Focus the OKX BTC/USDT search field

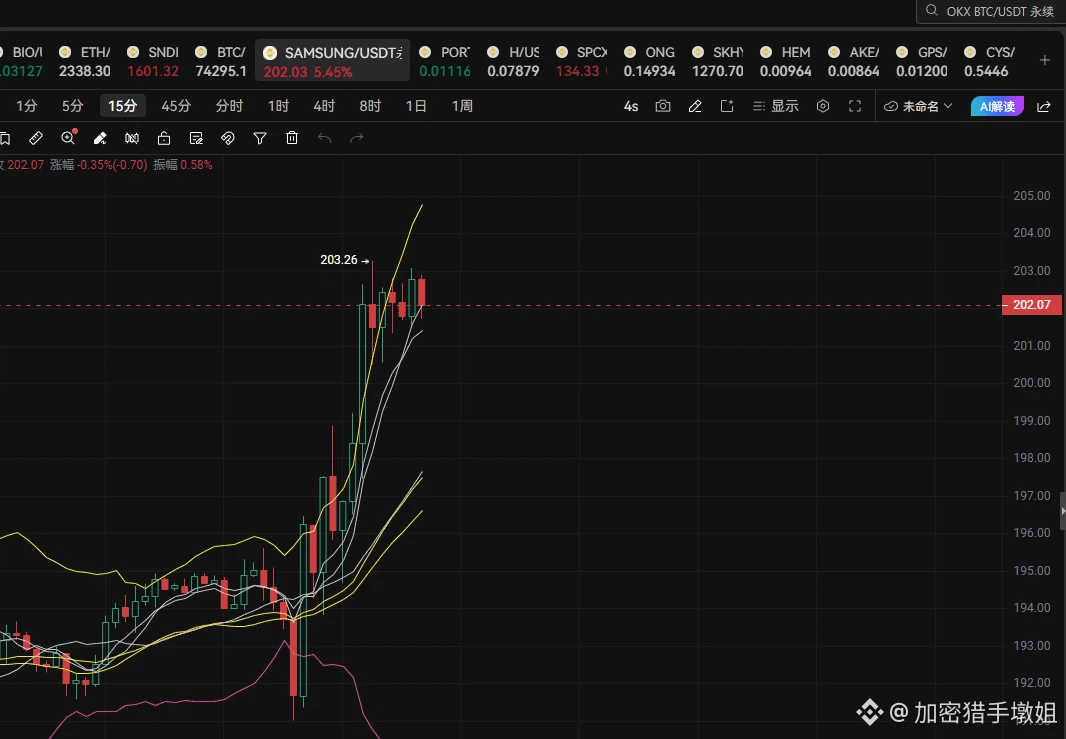click(992, 12)
